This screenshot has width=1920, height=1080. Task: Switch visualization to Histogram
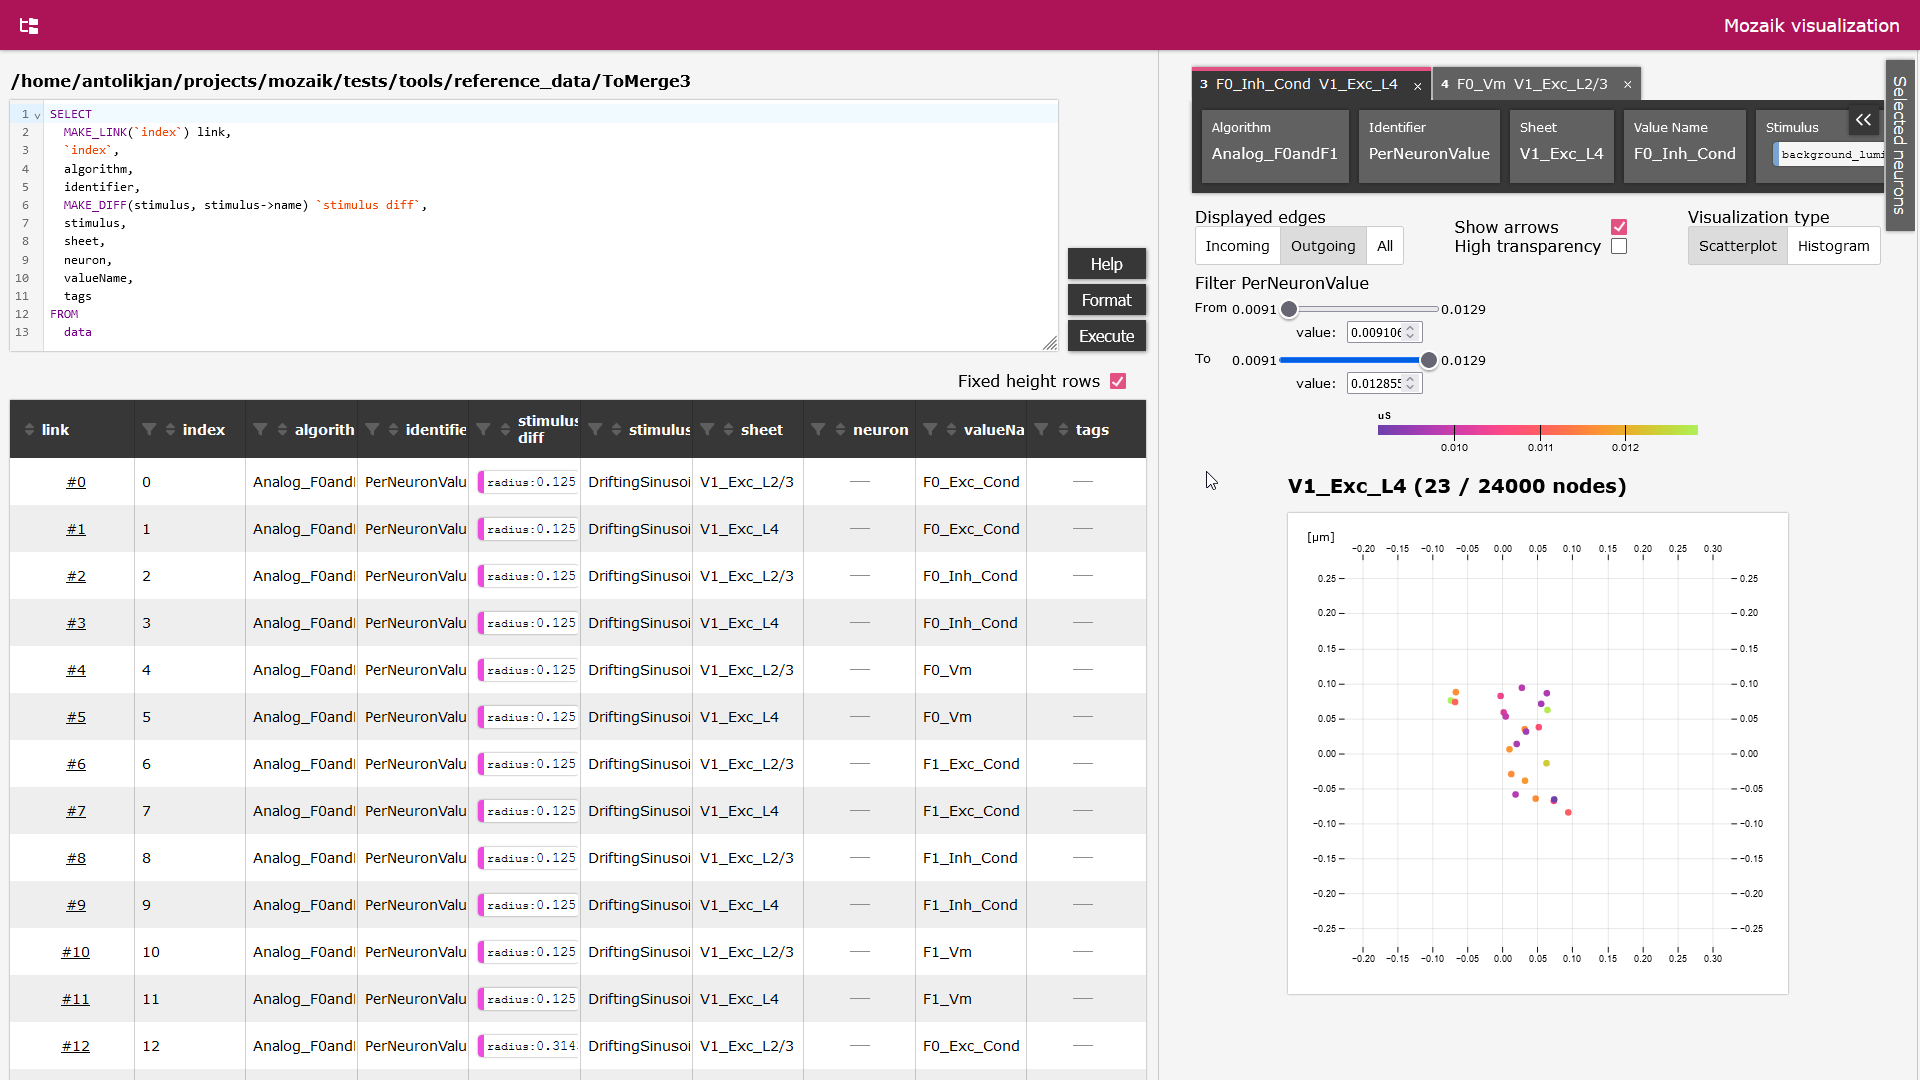pos(1833,246)
